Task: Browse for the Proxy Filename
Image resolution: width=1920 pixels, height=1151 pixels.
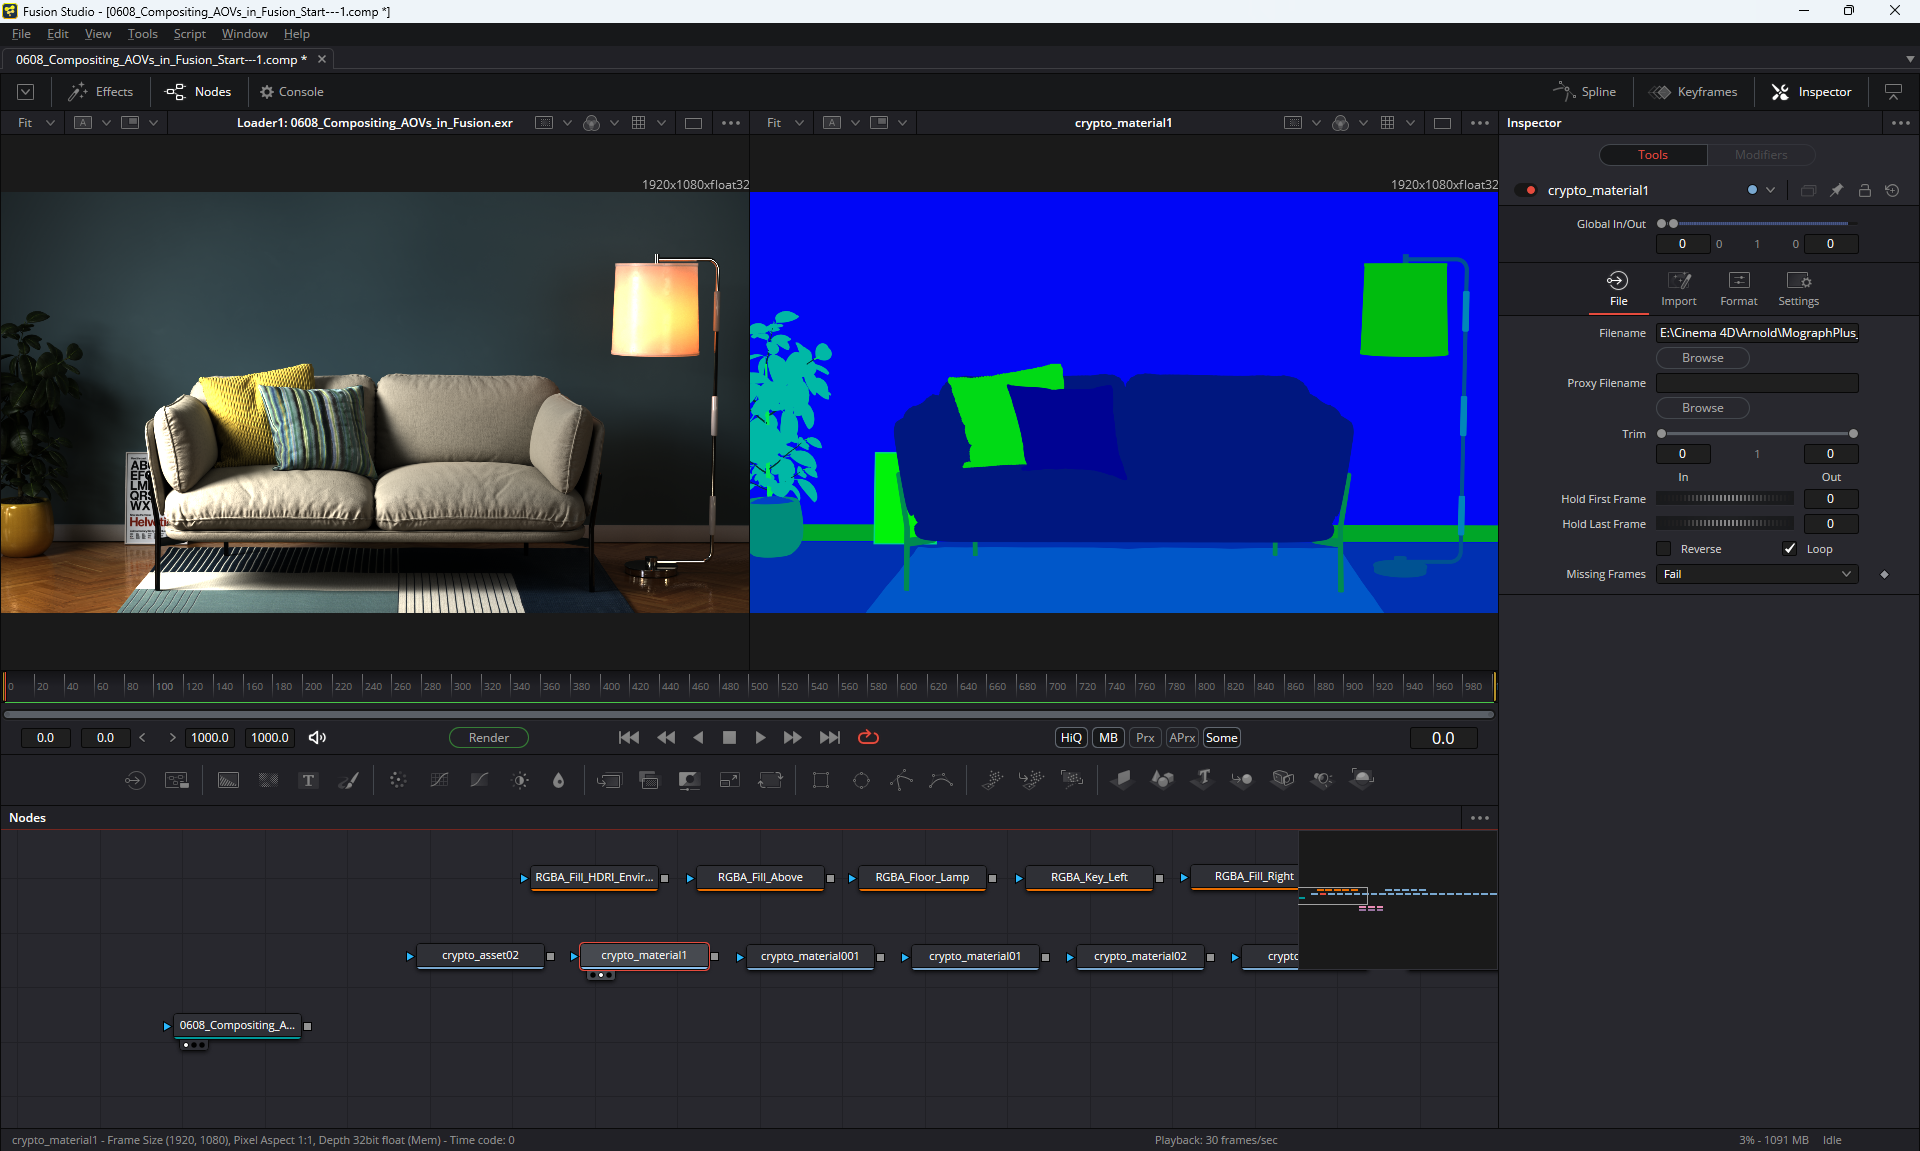Action: (1702, 408)
